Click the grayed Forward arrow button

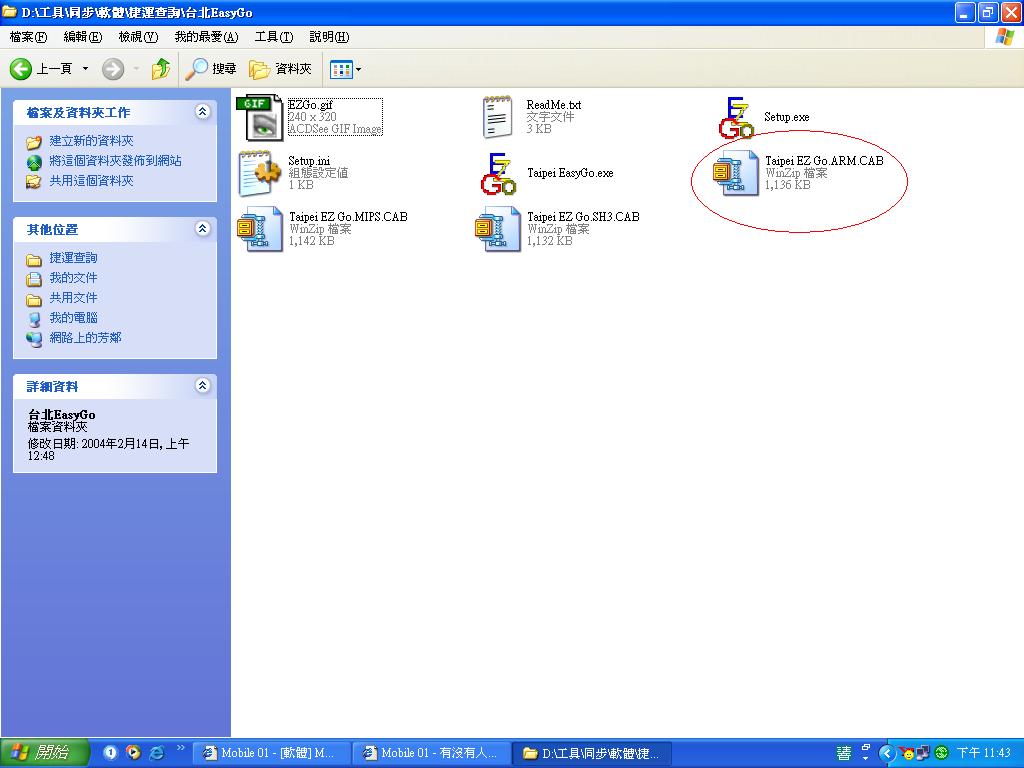(112, 69)
